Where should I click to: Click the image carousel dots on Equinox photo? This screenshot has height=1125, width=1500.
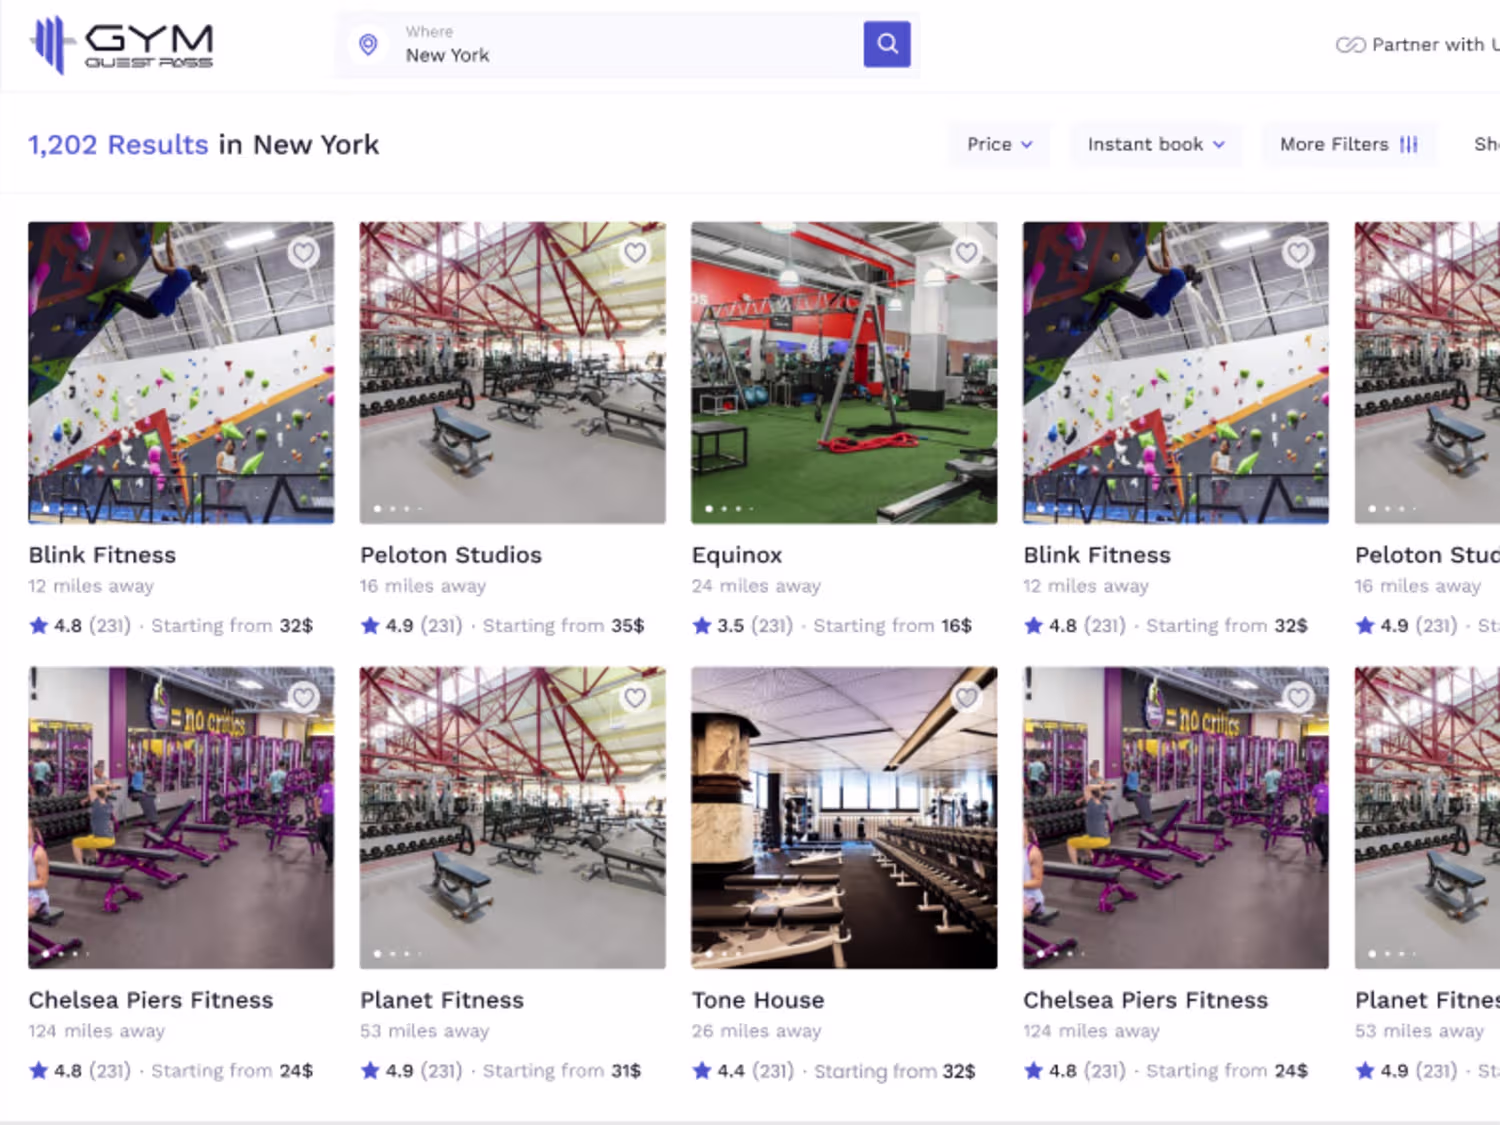coord(729,509)
